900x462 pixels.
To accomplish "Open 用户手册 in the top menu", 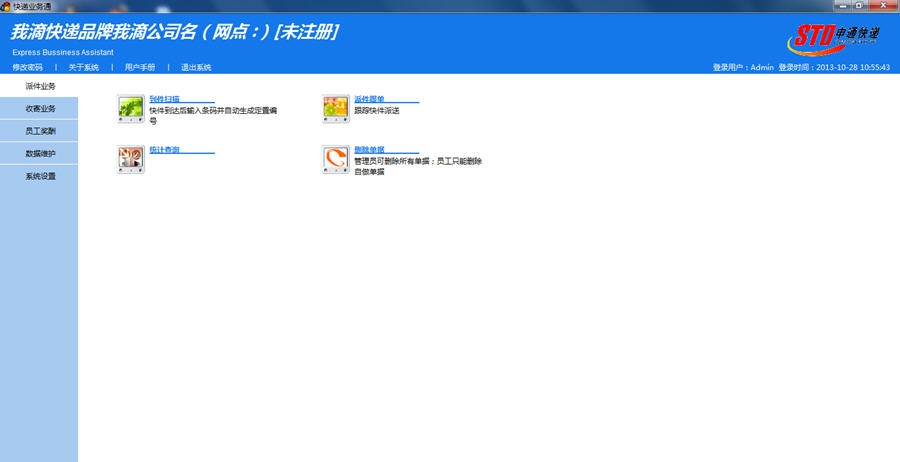I will (140, 67).
